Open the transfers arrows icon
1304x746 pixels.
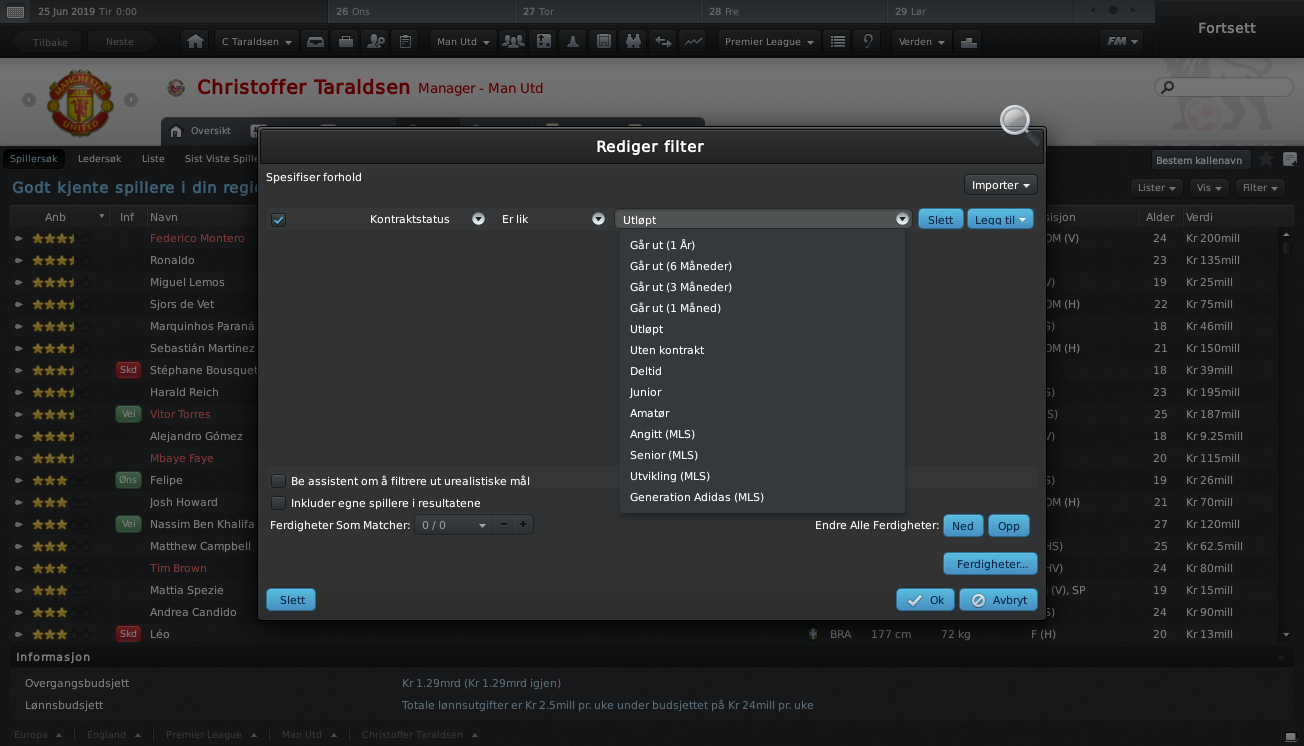pos(663,42)
